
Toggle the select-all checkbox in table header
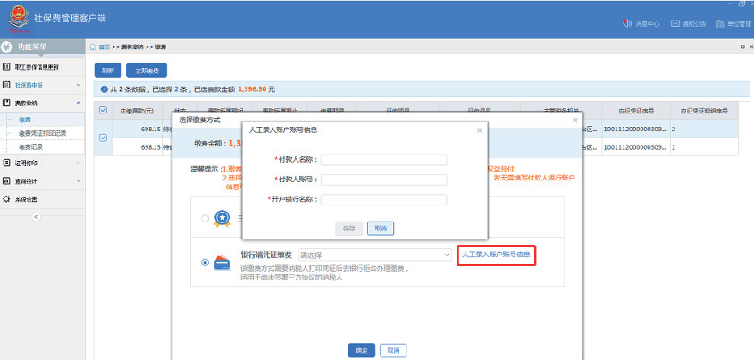pos(103,110)
